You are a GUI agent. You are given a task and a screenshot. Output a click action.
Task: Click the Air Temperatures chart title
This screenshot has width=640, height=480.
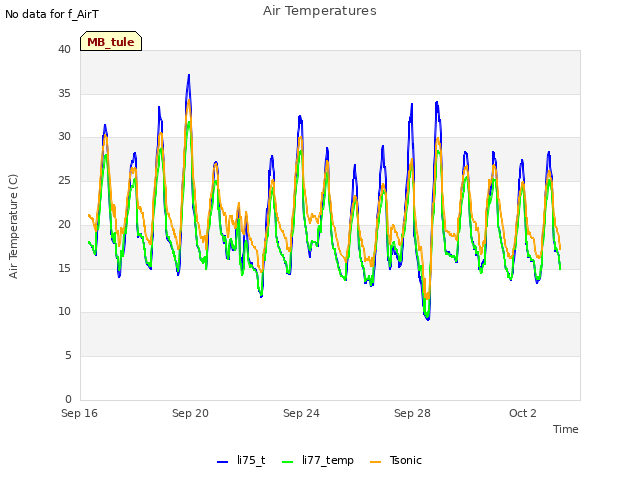[320, 11]
